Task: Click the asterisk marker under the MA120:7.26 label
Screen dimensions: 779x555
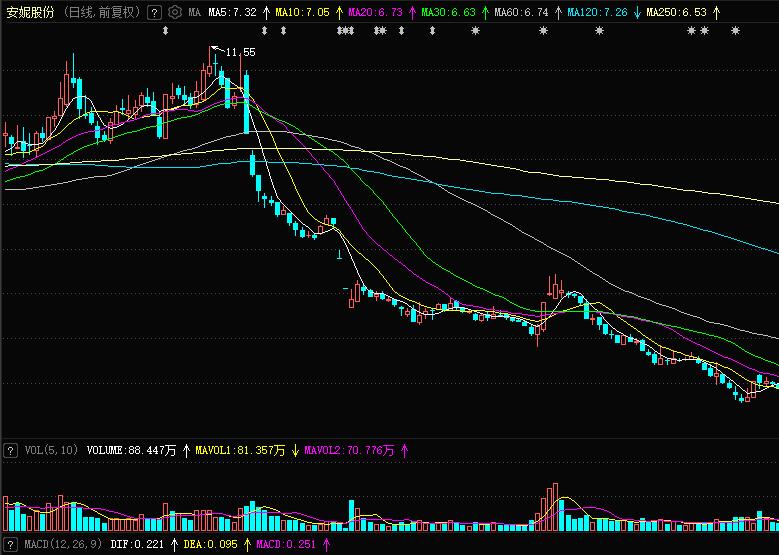Action: click(x=600, y=31)
